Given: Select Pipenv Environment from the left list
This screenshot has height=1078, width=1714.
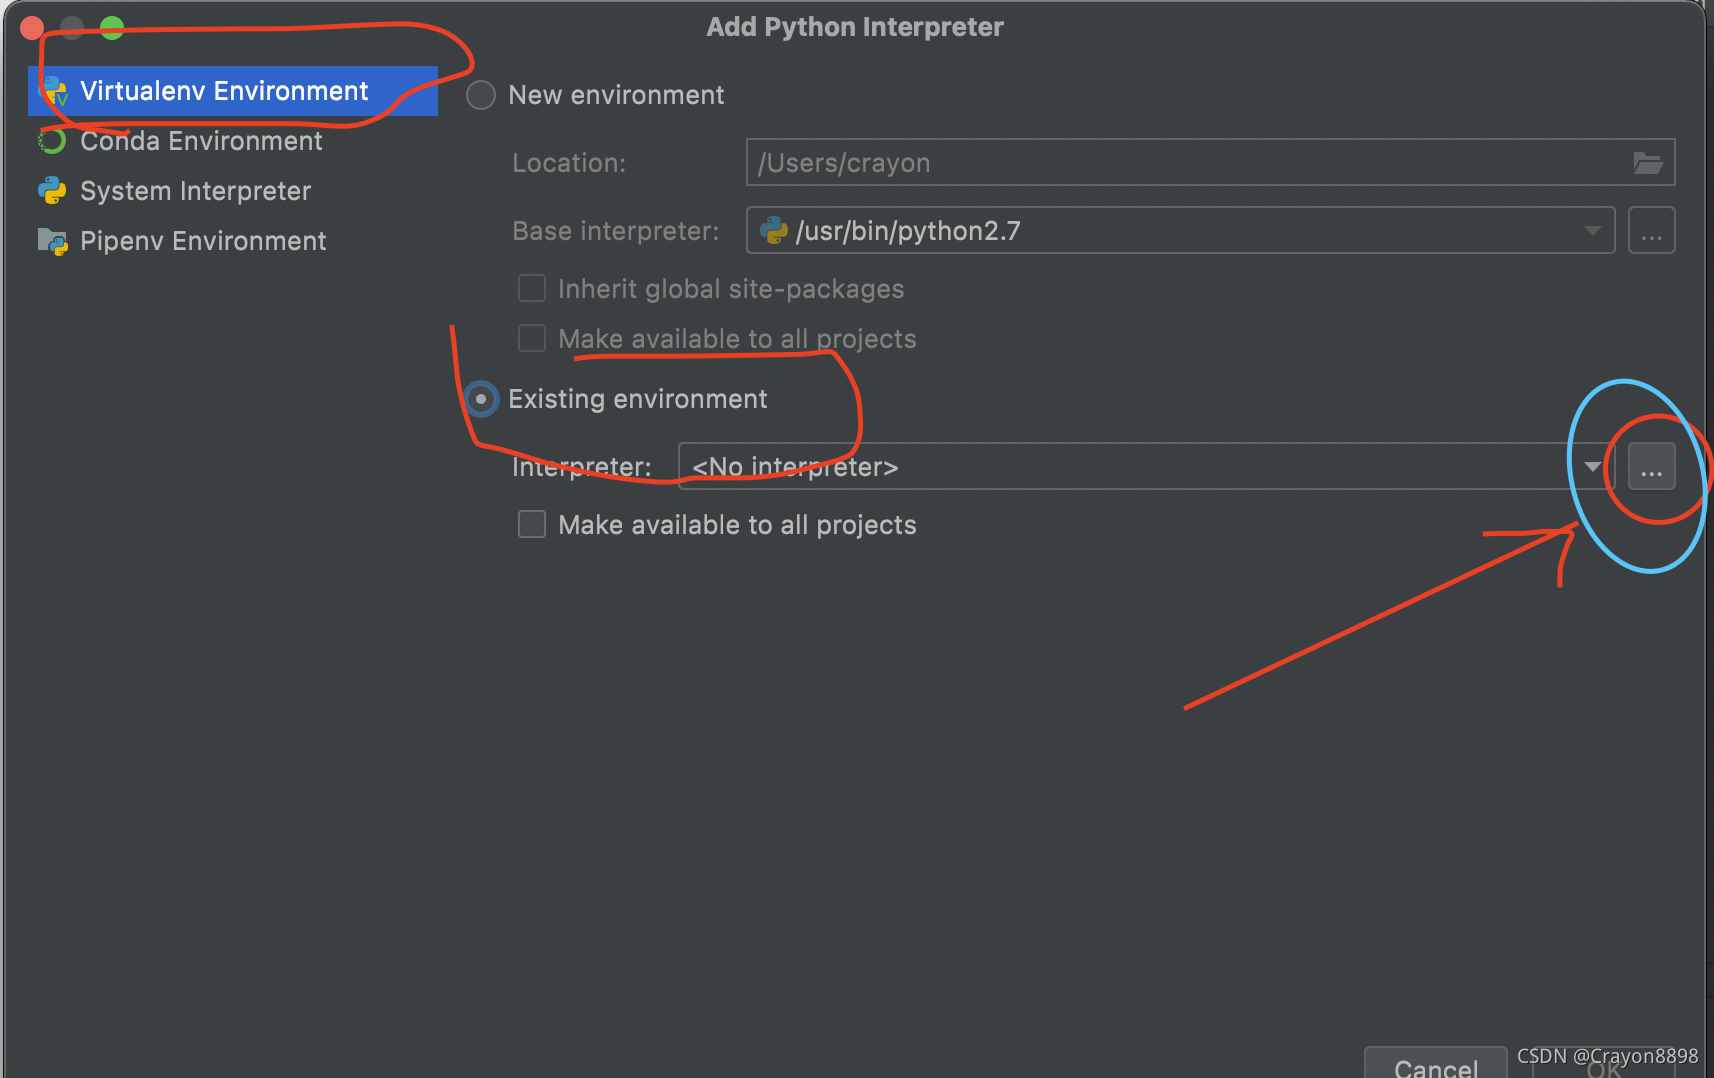Looking at the screenshot, I should [x=203, y=241].
